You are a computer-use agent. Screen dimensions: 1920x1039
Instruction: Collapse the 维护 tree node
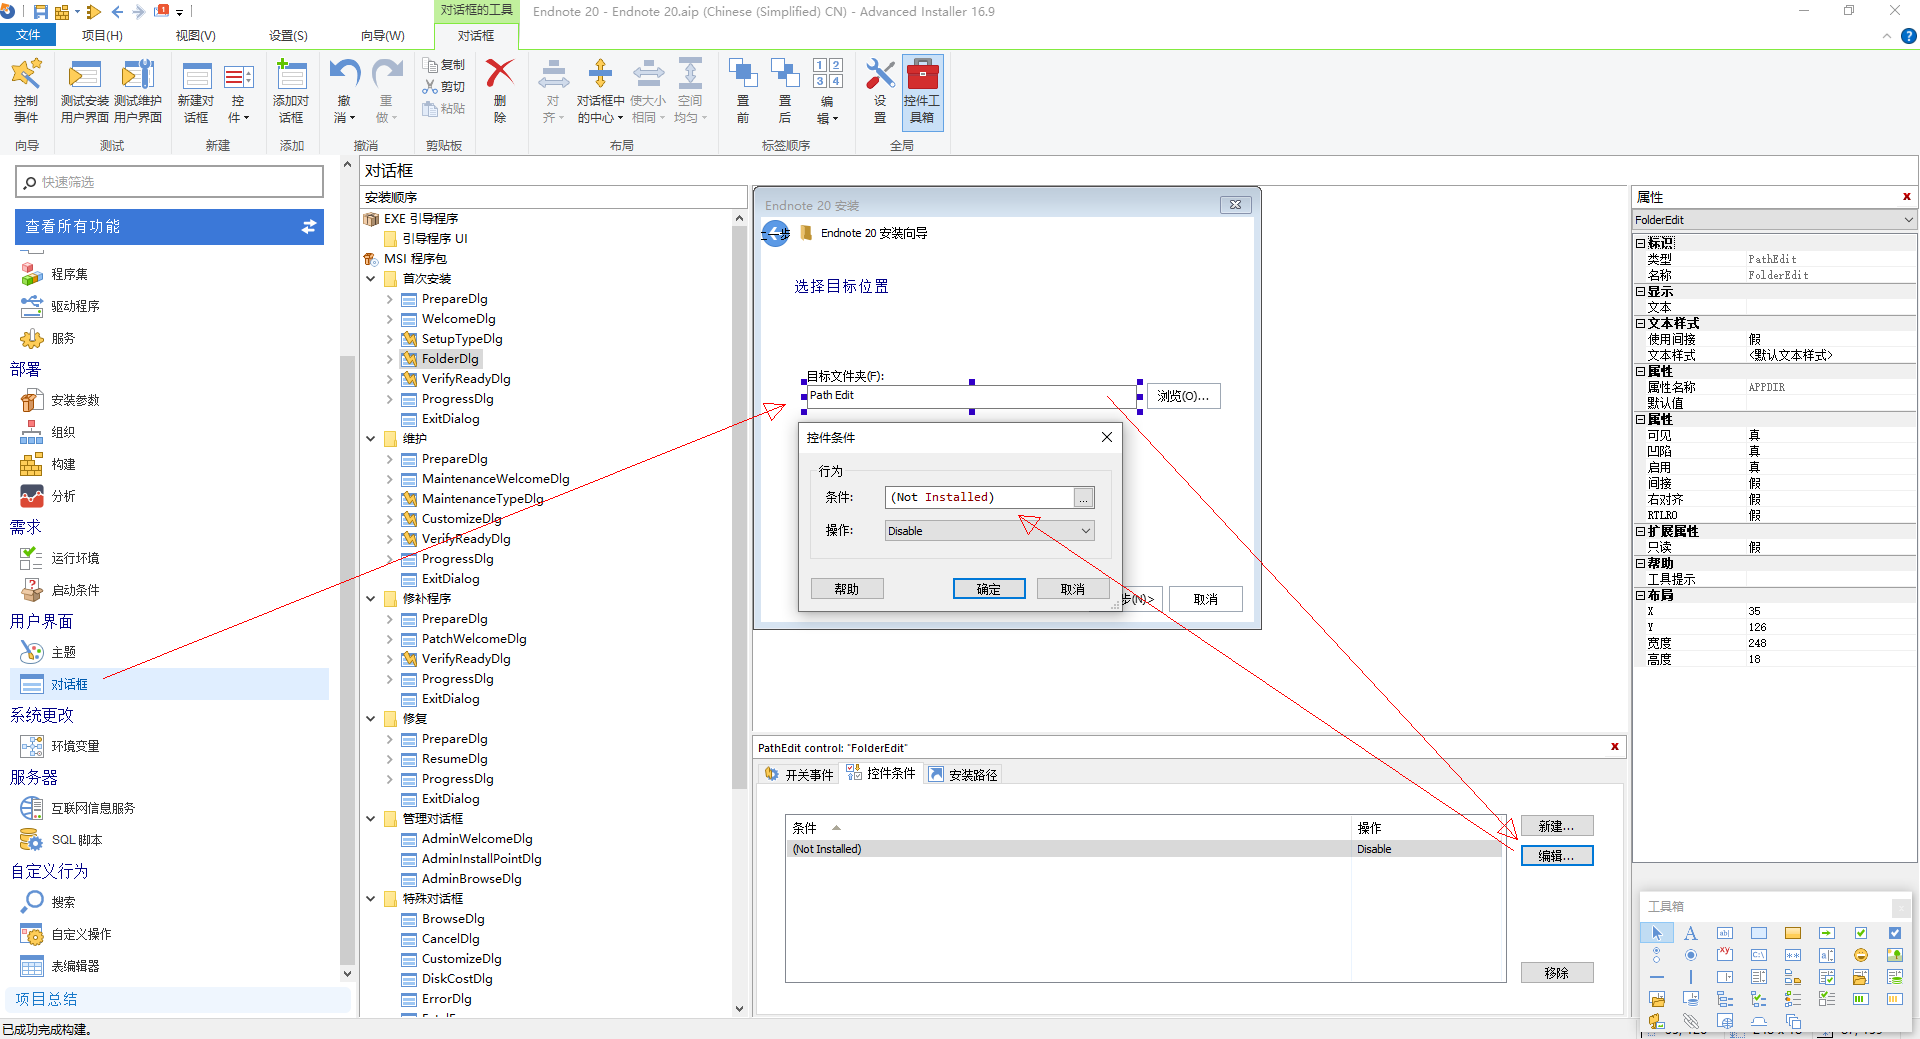tap(371, 439)
